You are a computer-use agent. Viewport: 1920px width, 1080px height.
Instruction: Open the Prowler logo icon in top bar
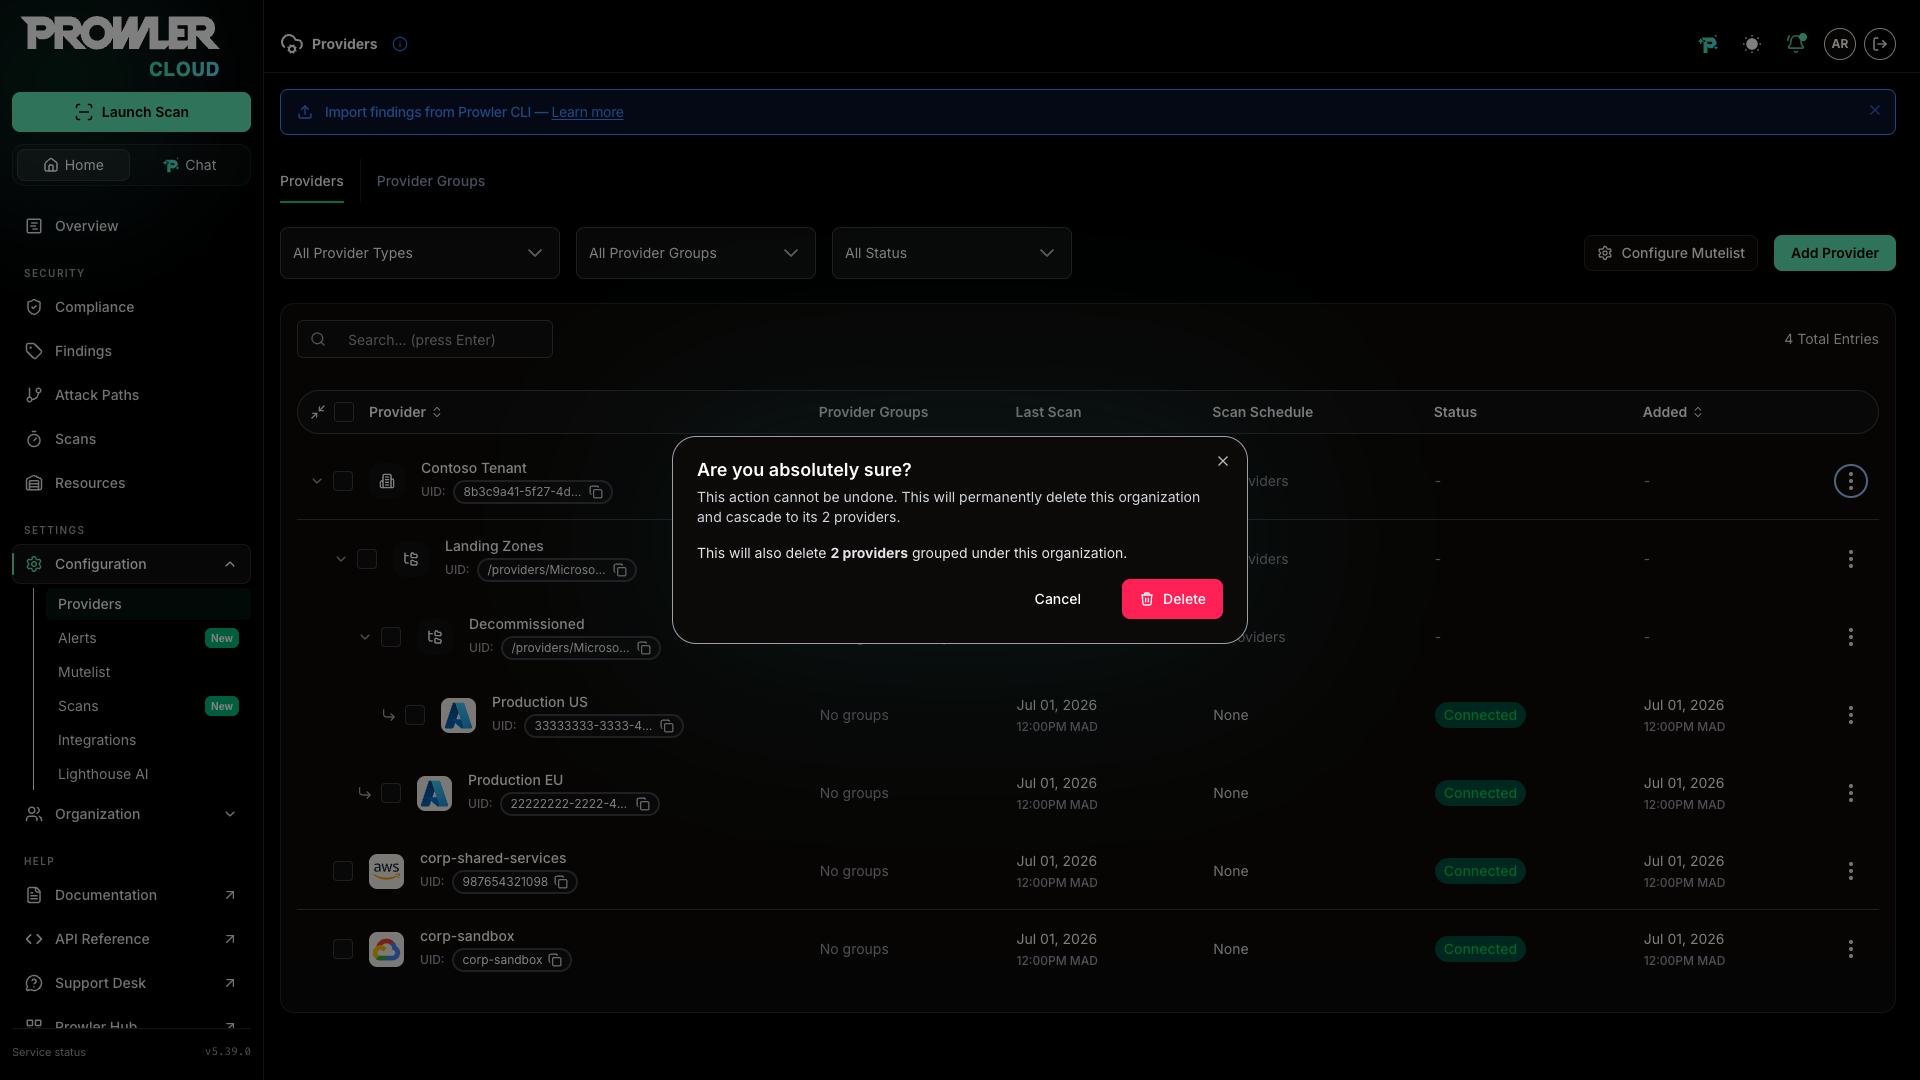click(x=1708, y=44)
